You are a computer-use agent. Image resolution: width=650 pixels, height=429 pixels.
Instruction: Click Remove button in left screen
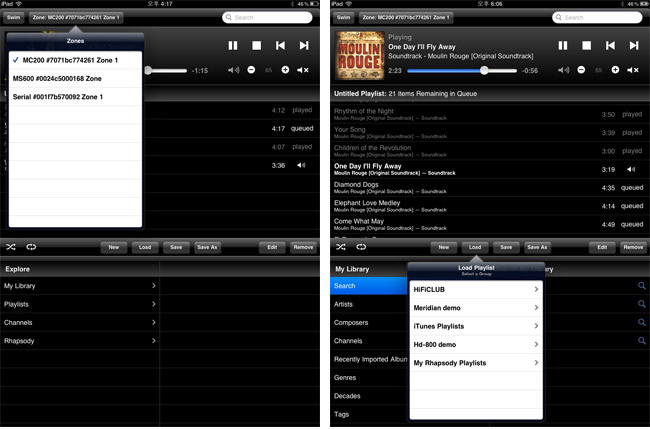[303, 247]
